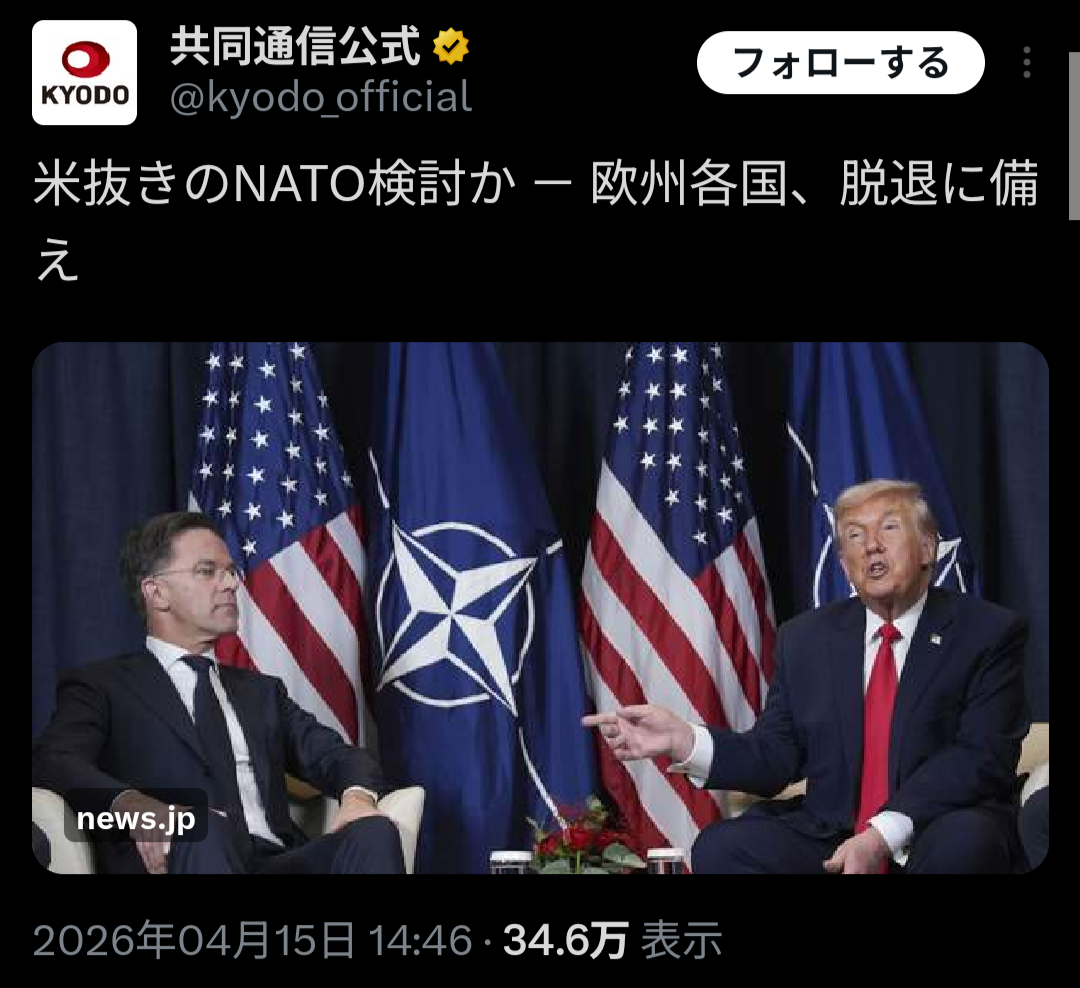The image size is (1080, 988).
Task: Click the pointing hand in the photo
Action: 634,732
